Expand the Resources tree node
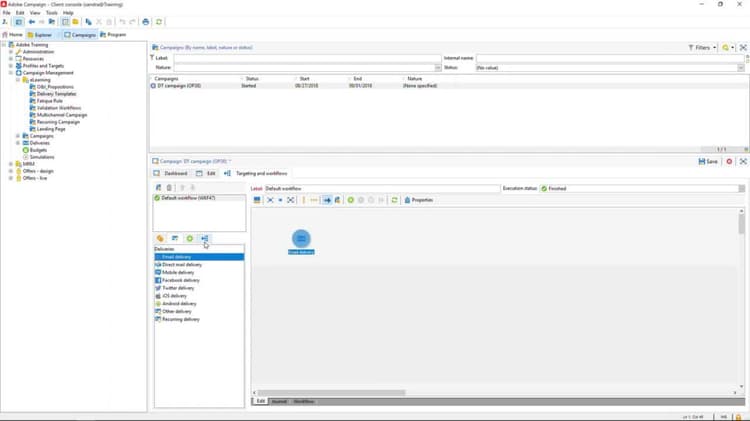The width and height of the screenshot is (750, 421). click(11, 59)
